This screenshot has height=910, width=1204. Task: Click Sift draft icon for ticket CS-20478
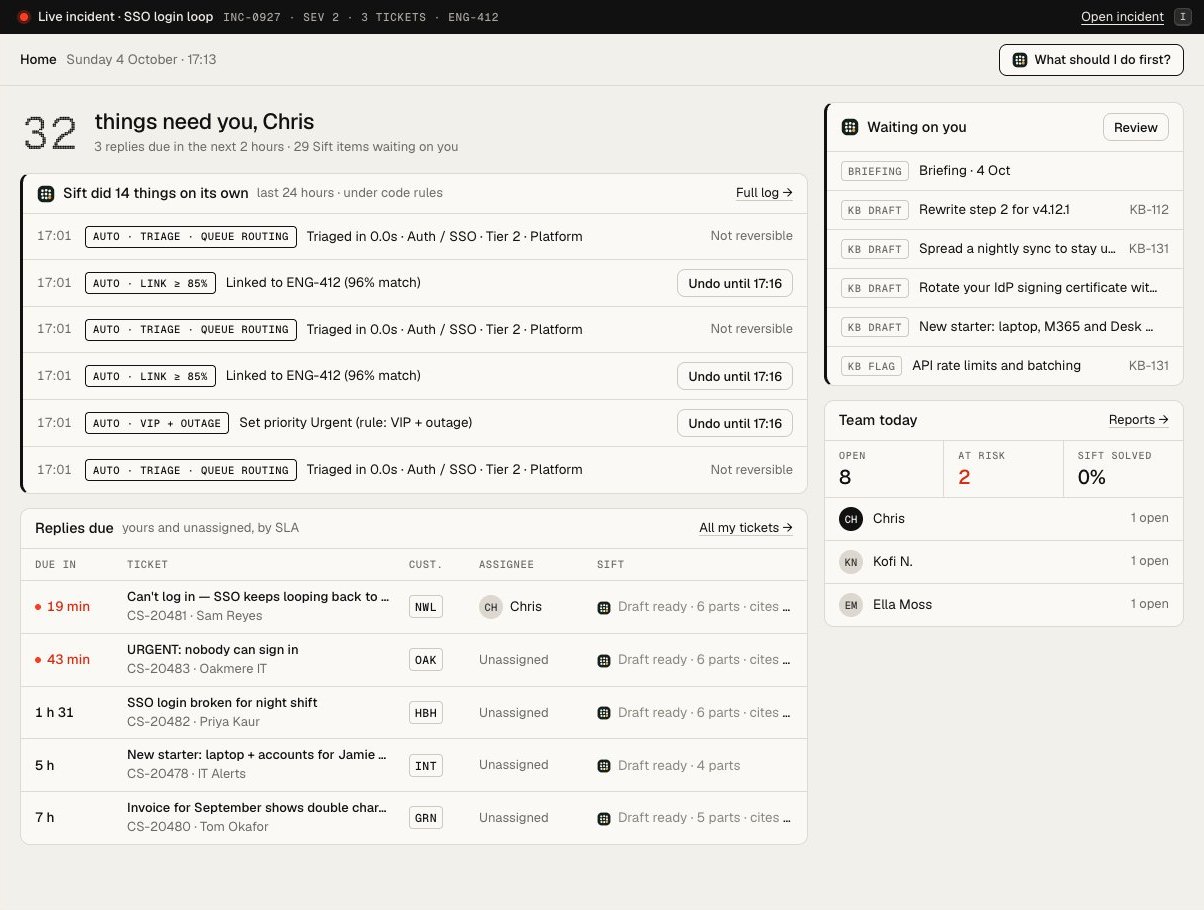604,765
